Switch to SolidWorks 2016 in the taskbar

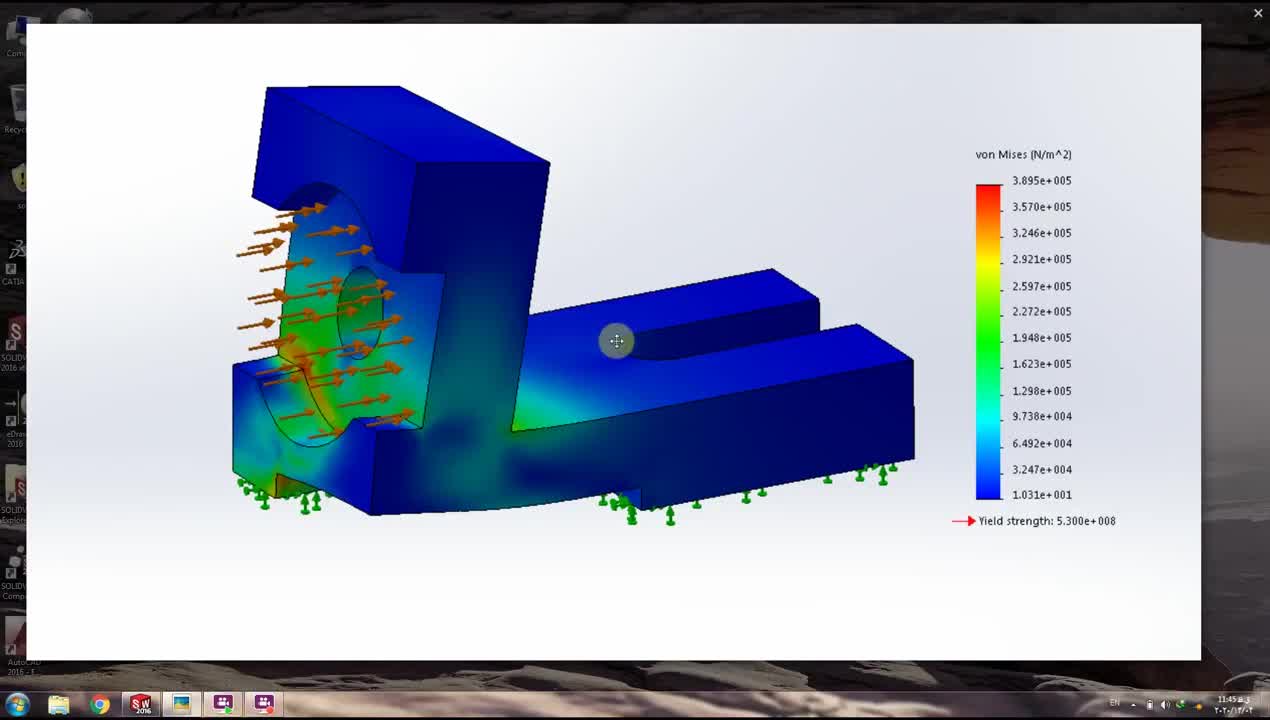tap(141, 704)
